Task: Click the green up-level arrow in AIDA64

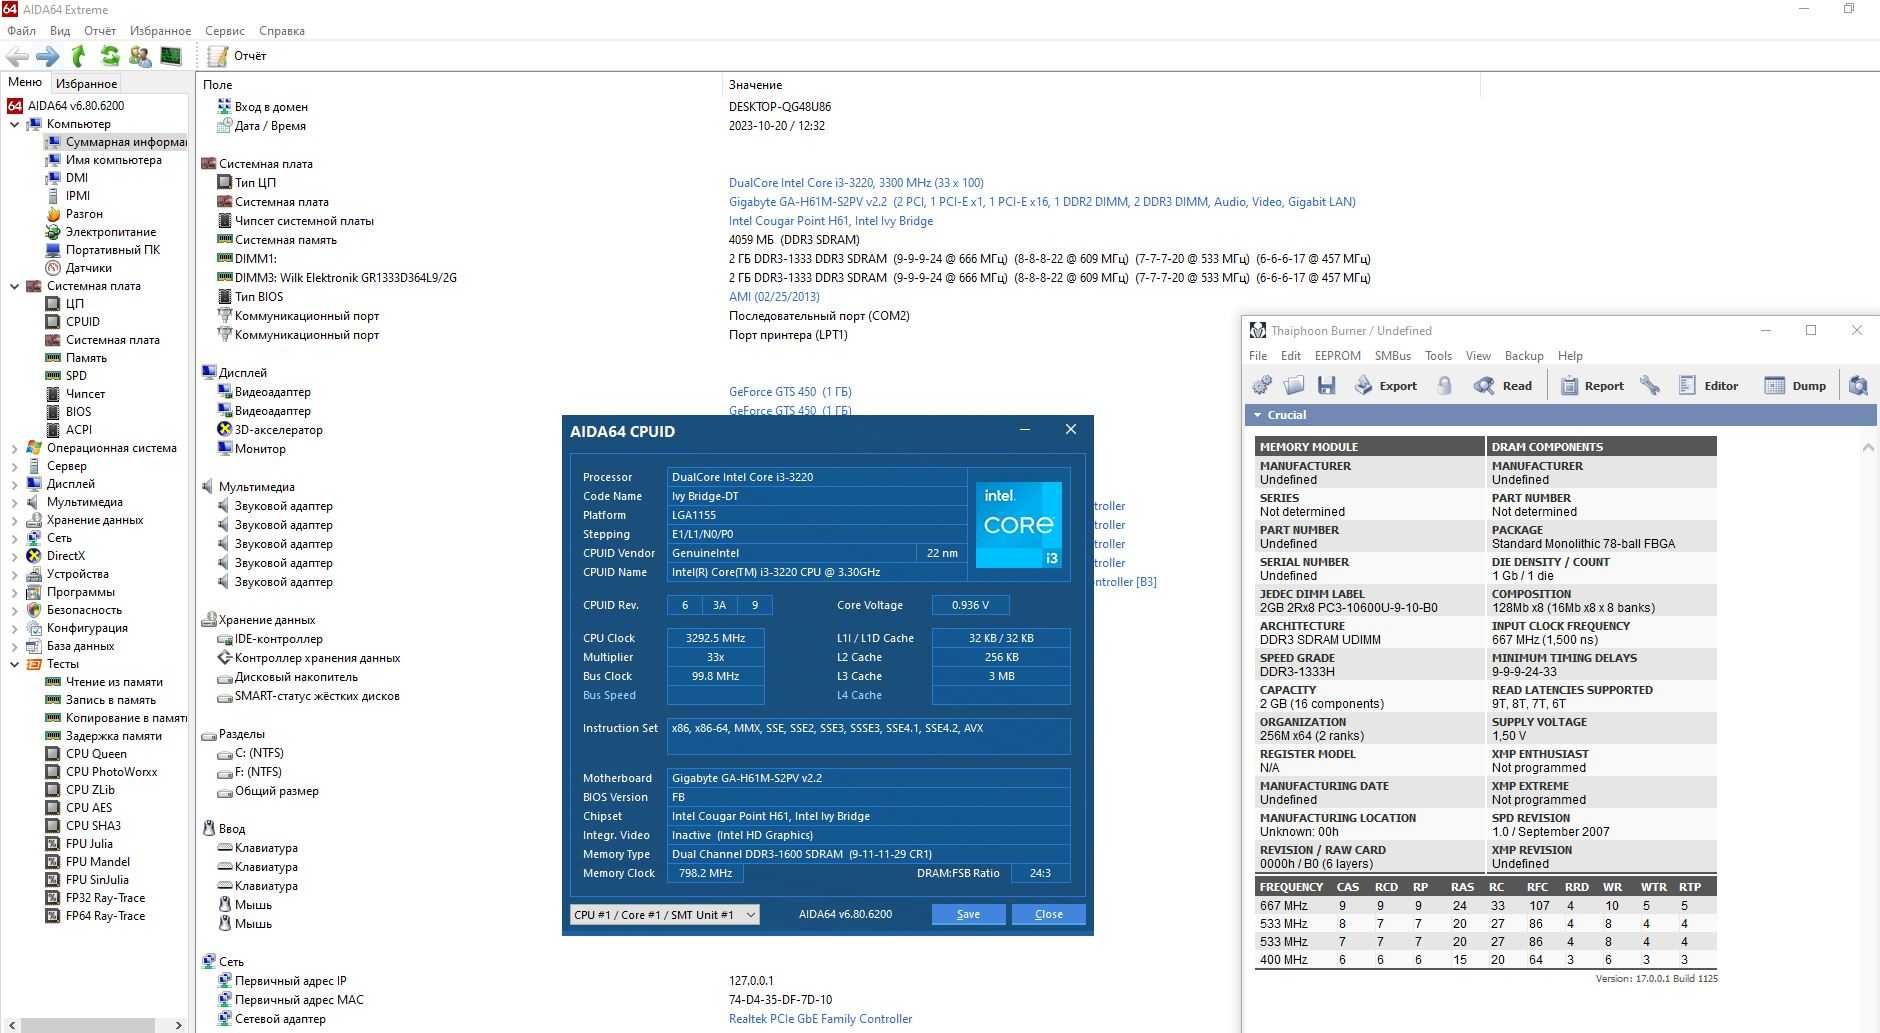Action: click(79, 56)
